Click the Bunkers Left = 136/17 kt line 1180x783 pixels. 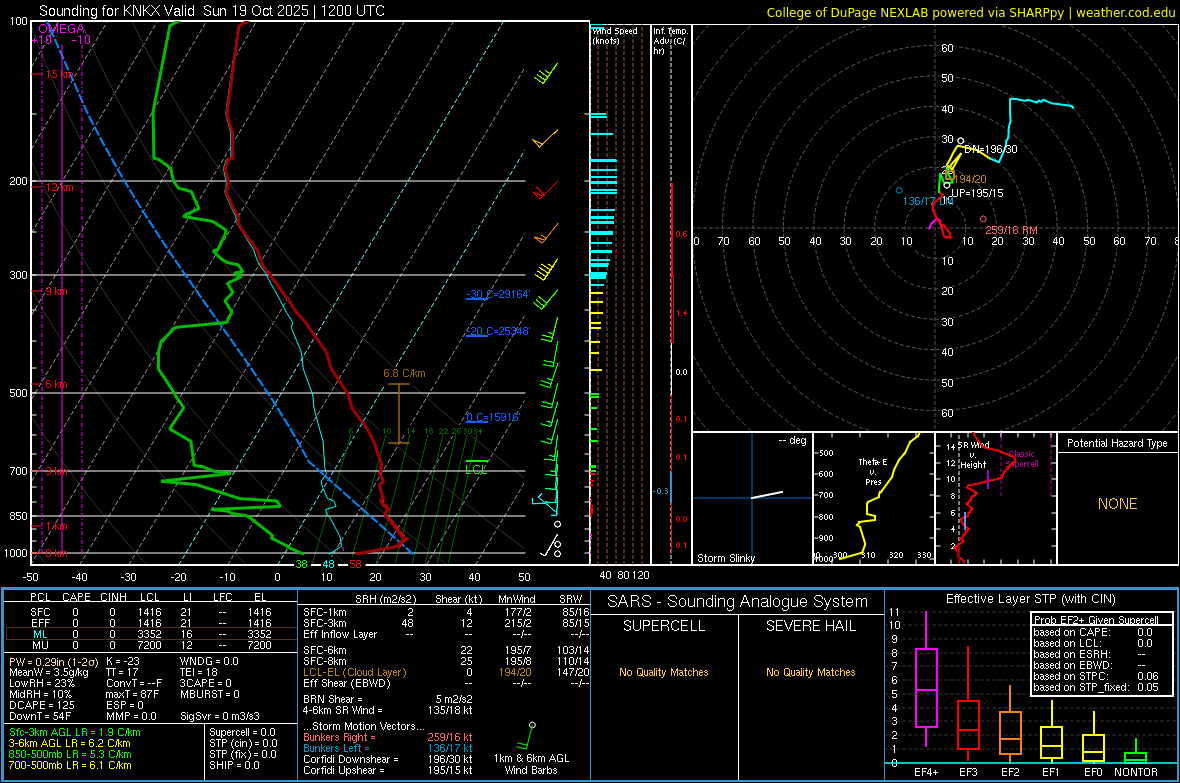[388, 748]
